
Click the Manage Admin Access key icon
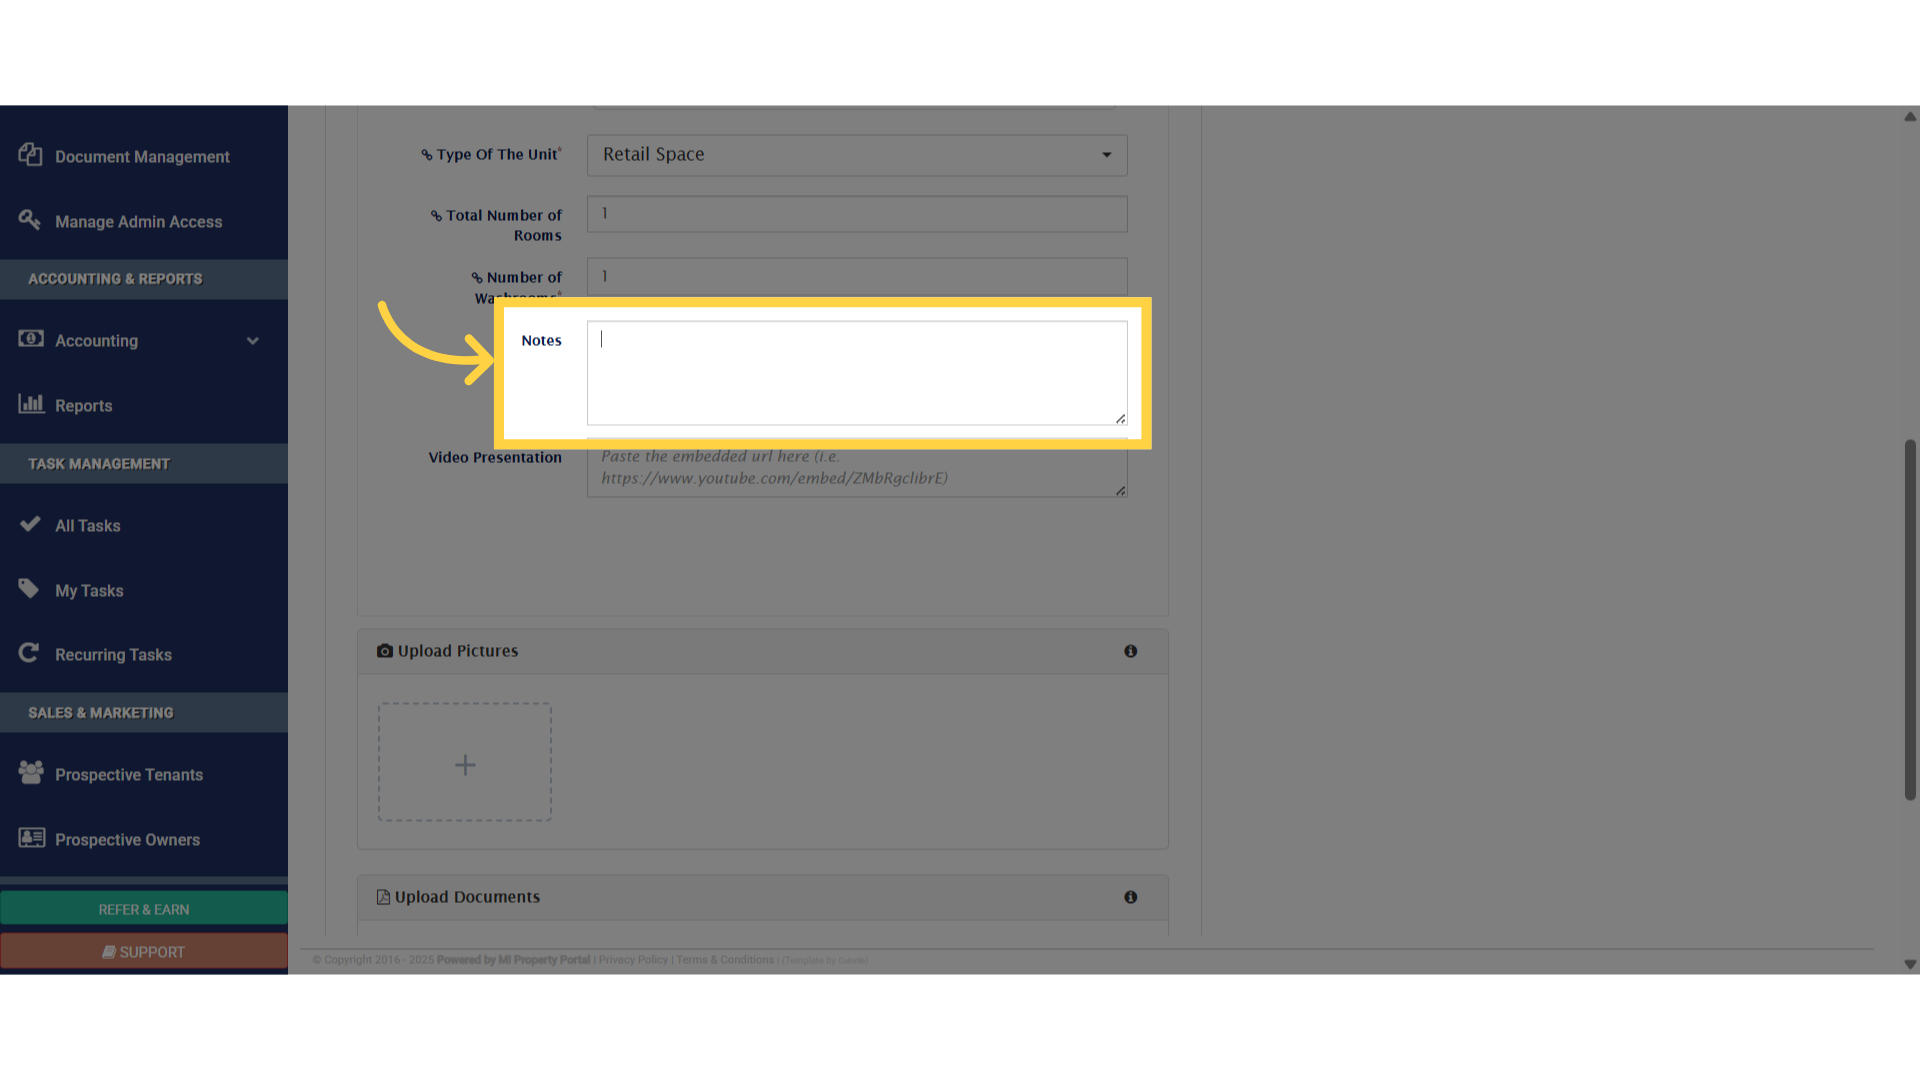pyautogui.click(x=29, y=220)
